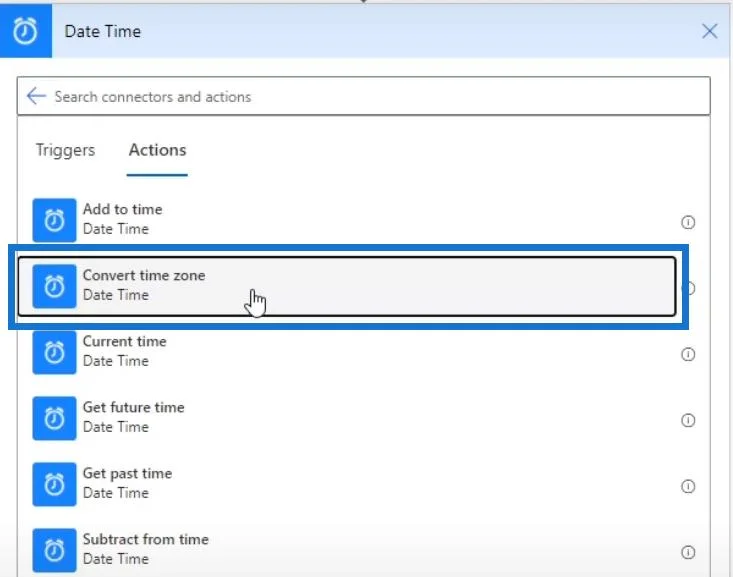This screenshot has width=733, height=577.
Task: Click the Subtract from time clock icon
Action: [x=54, y=550]
